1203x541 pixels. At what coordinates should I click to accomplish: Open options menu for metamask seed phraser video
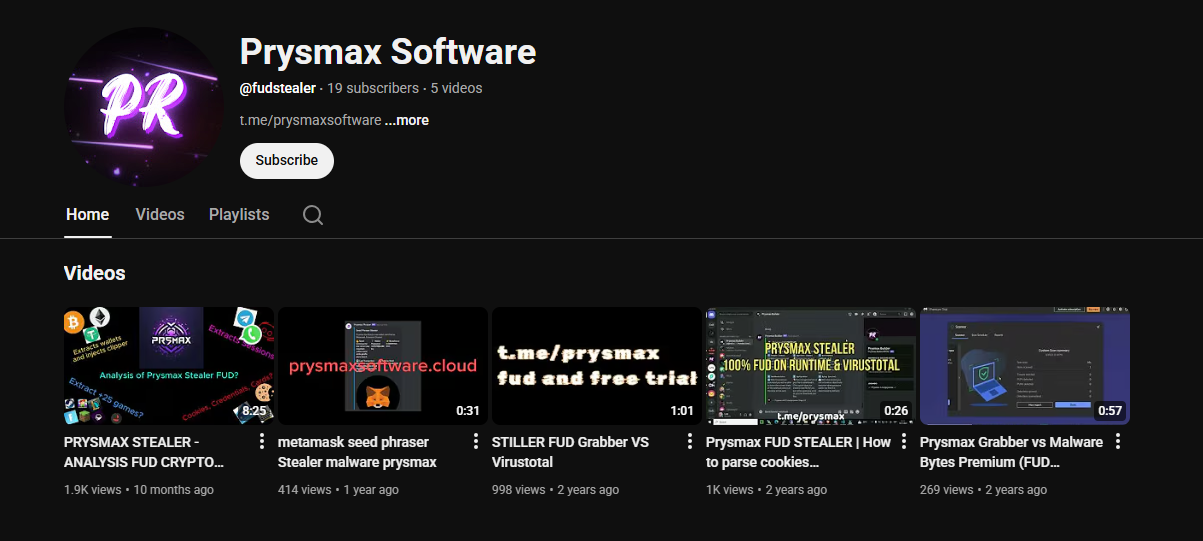(476, 442)
